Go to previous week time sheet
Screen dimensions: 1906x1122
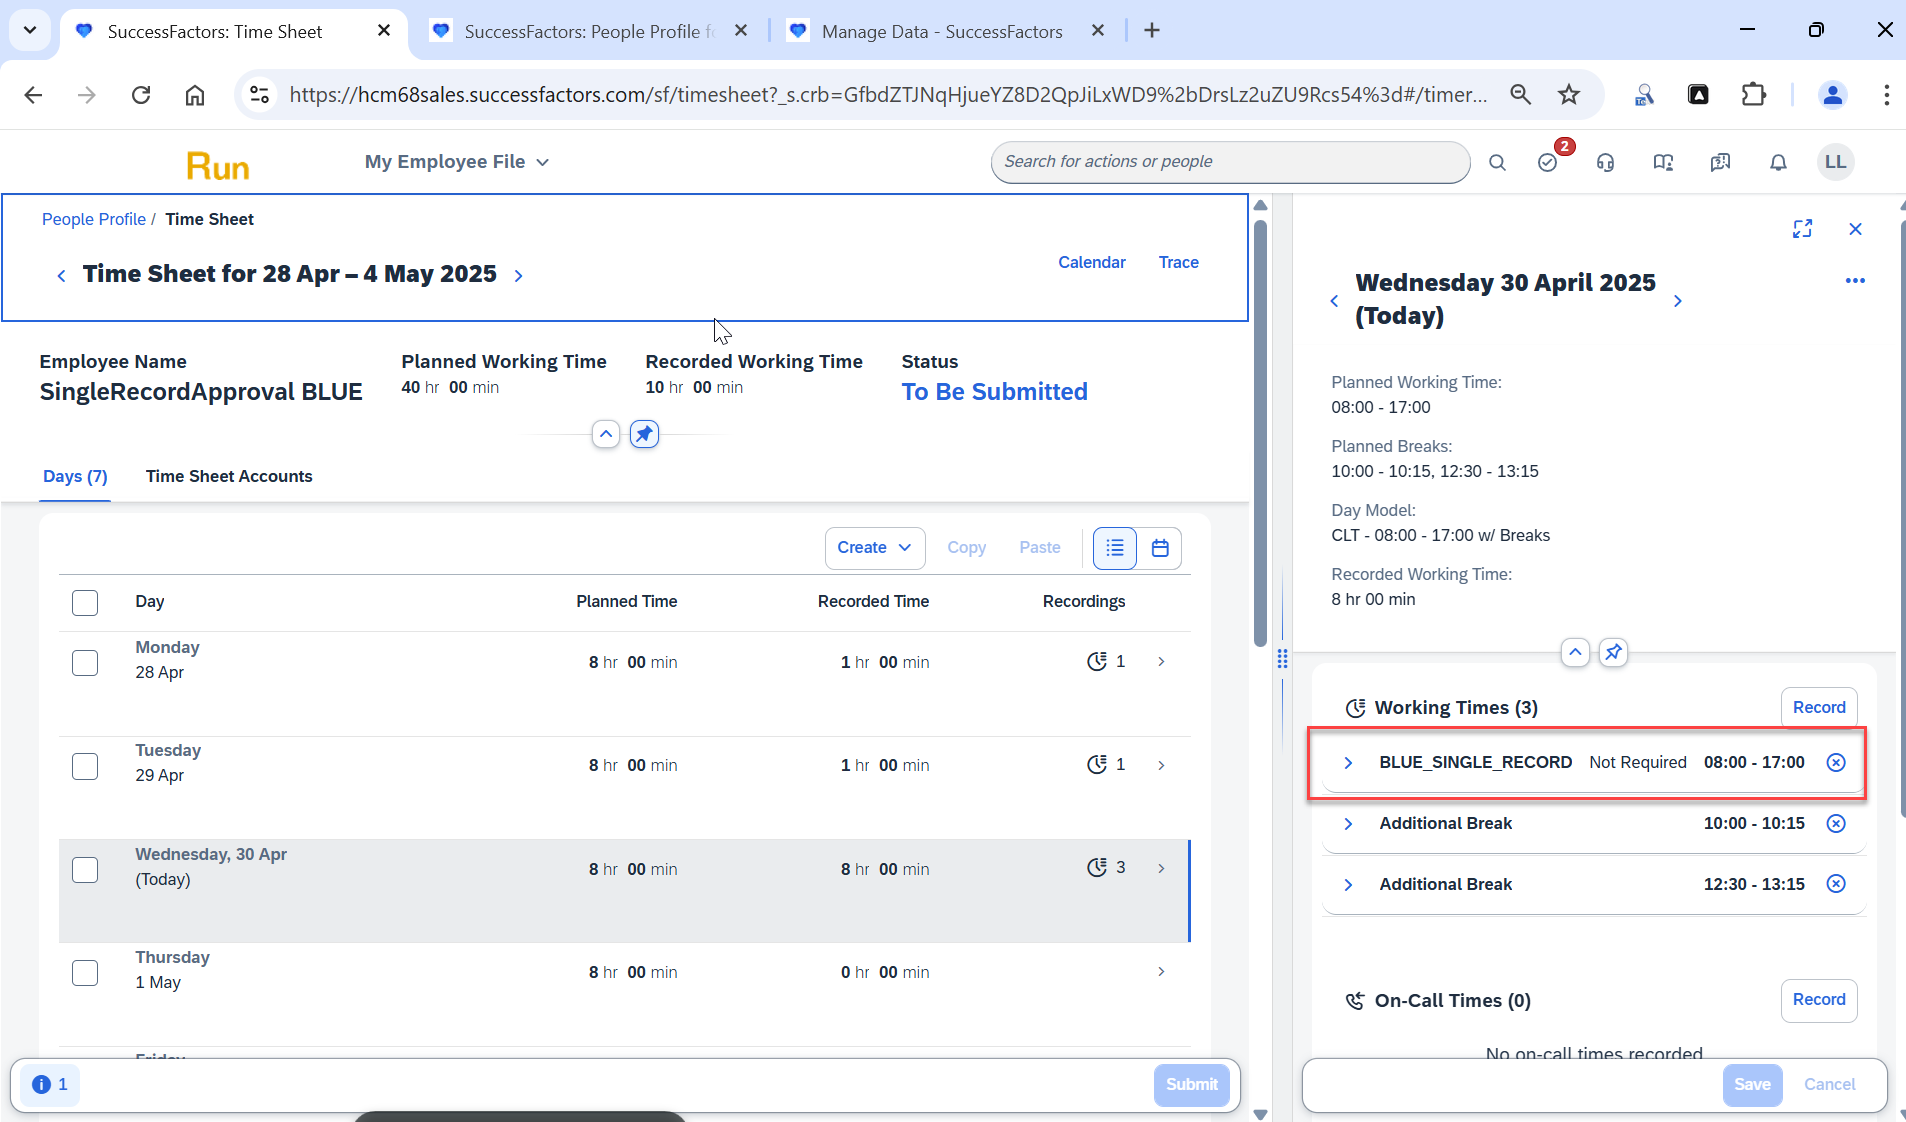61,276
